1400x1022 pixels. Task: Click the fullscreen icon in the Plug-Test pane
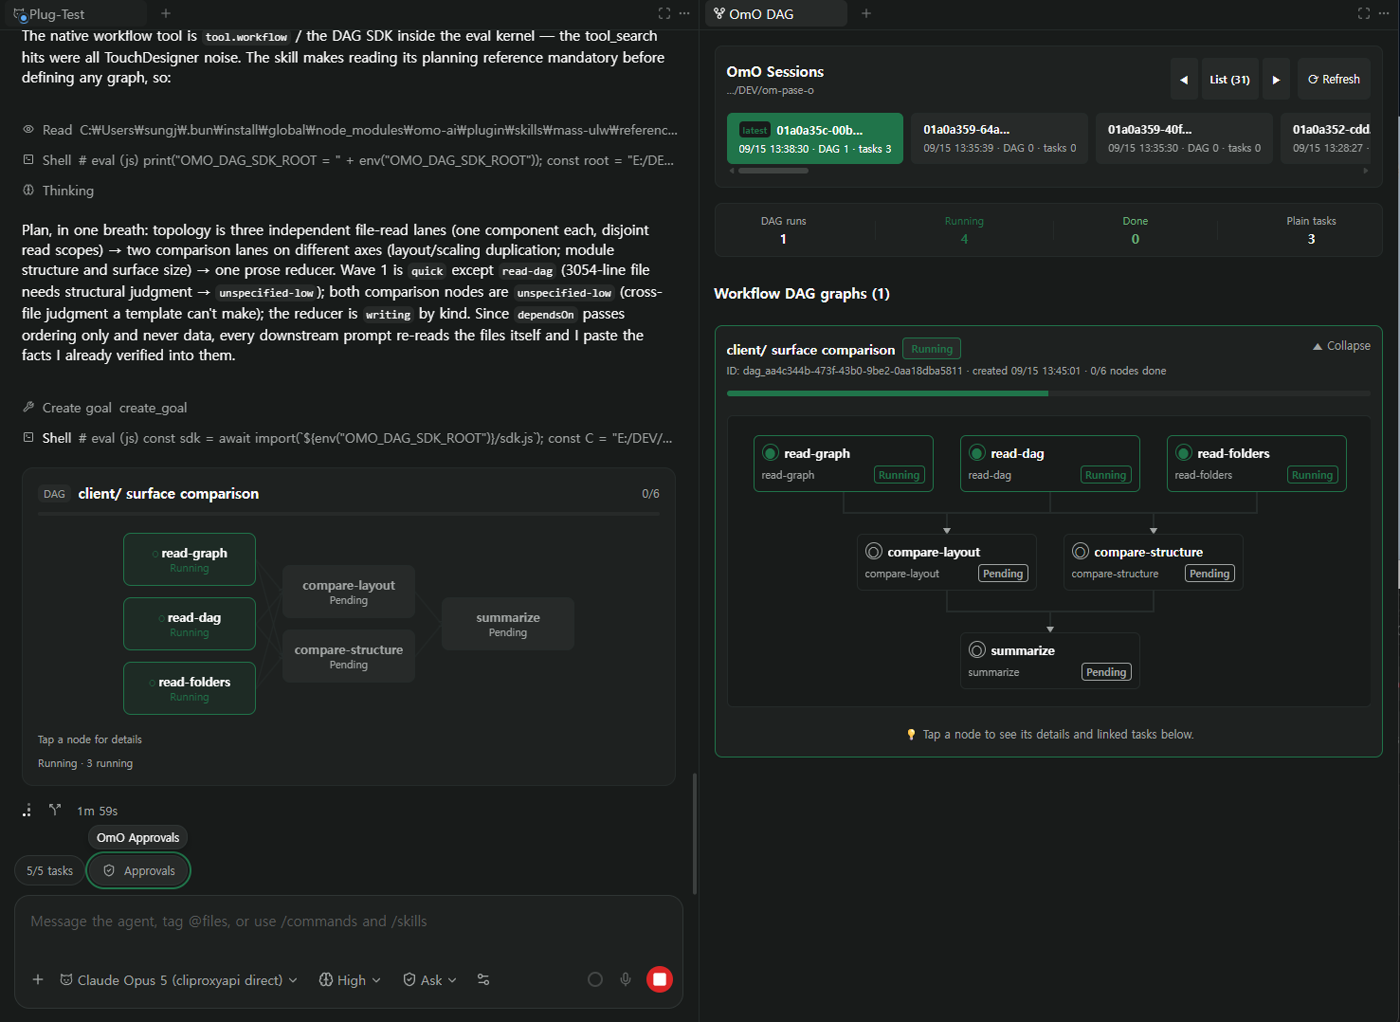pos(664,14)
